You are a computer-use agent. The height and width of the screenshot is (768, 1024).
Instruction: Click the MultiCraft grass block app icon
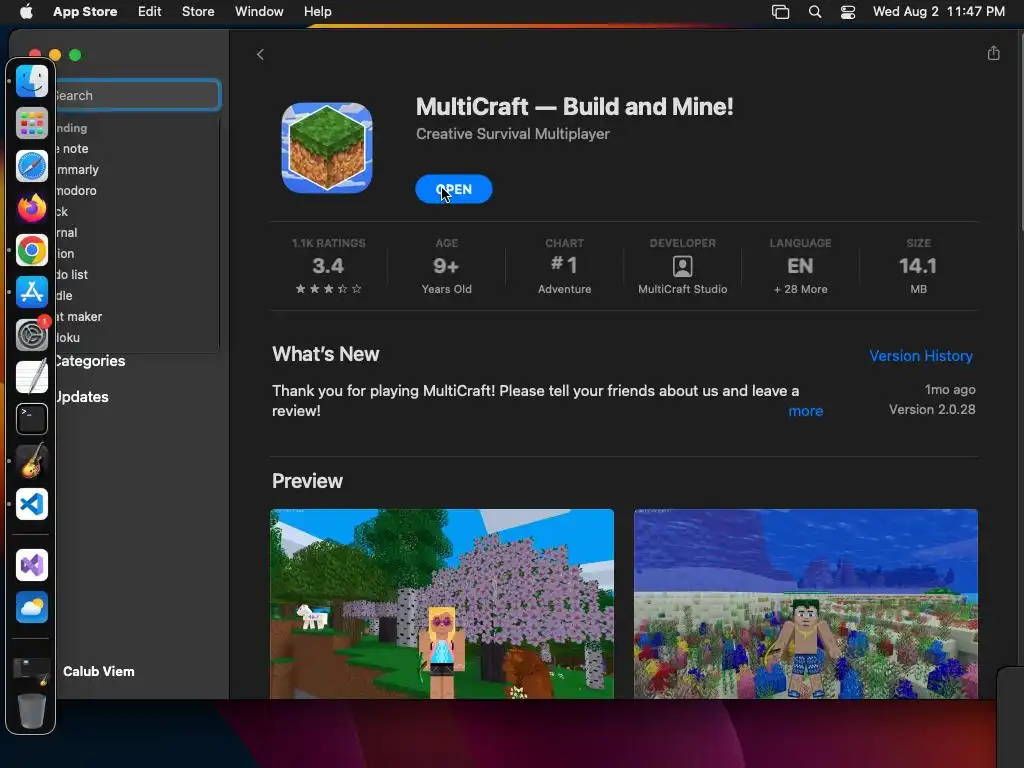pyautogui.click(x=327, y=148)
